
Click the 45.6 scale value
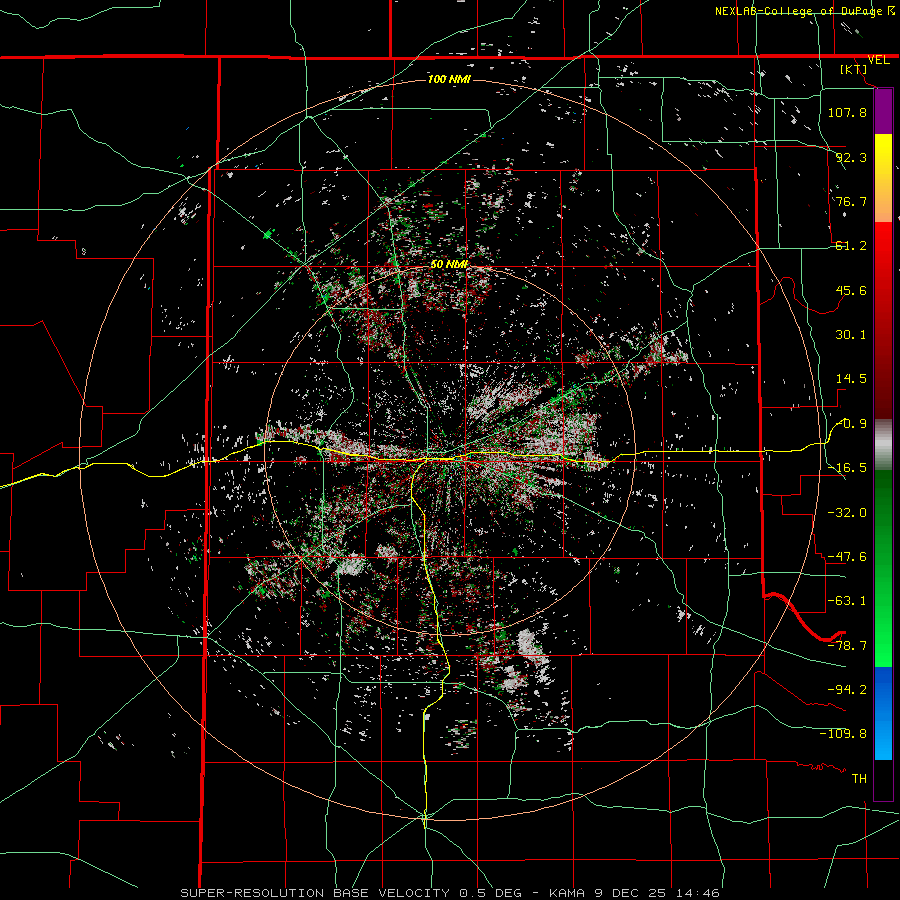(851, 290)
